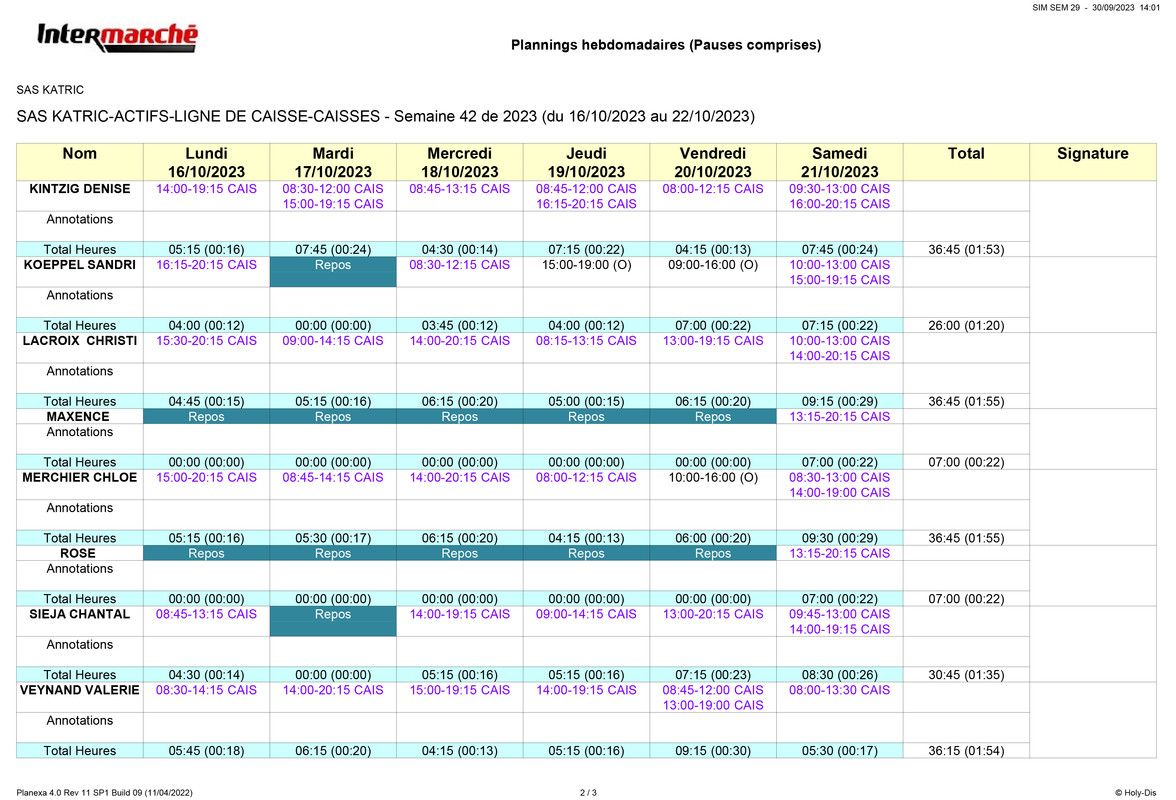The height and width of the screenshot is (800, 1176).
Task: Click the "Mardi 17/10/2023" column header
Action: coord(333,163)
